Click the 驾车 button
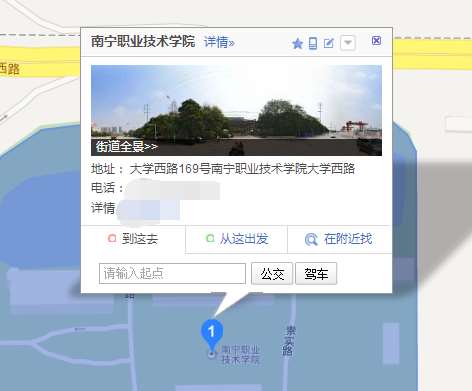472x391 pixels. (x=316, y=274)
